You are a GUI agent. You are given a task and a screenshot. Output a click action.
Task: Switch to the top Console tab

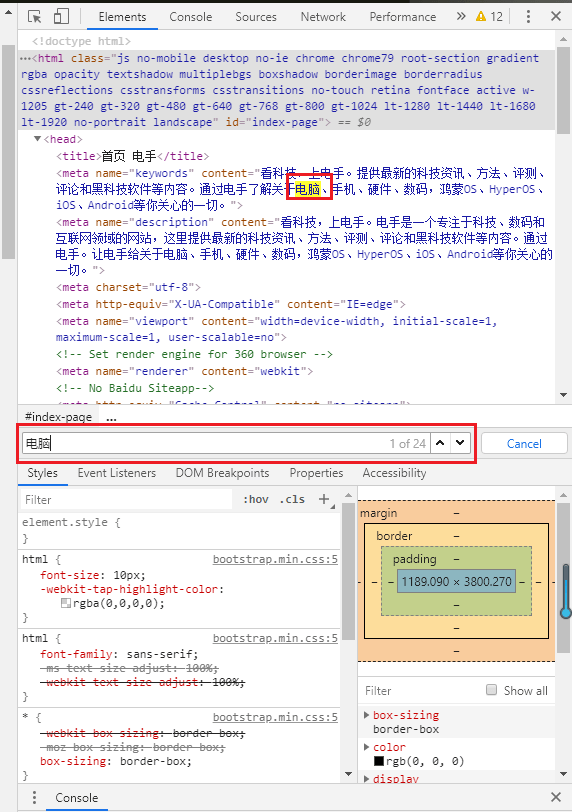point(190,17)
